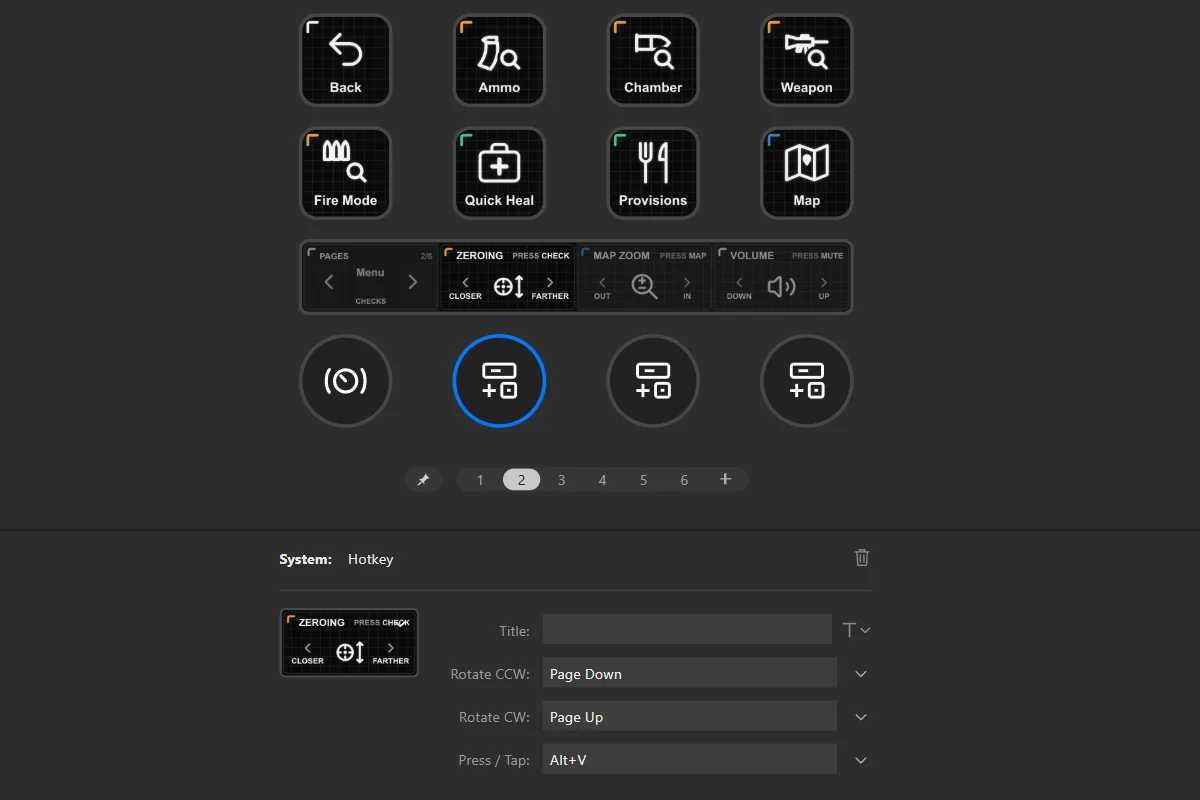Select the Zeroing touch strip segment
This screenshot has height=800, width=1200.
coord(508,277)
